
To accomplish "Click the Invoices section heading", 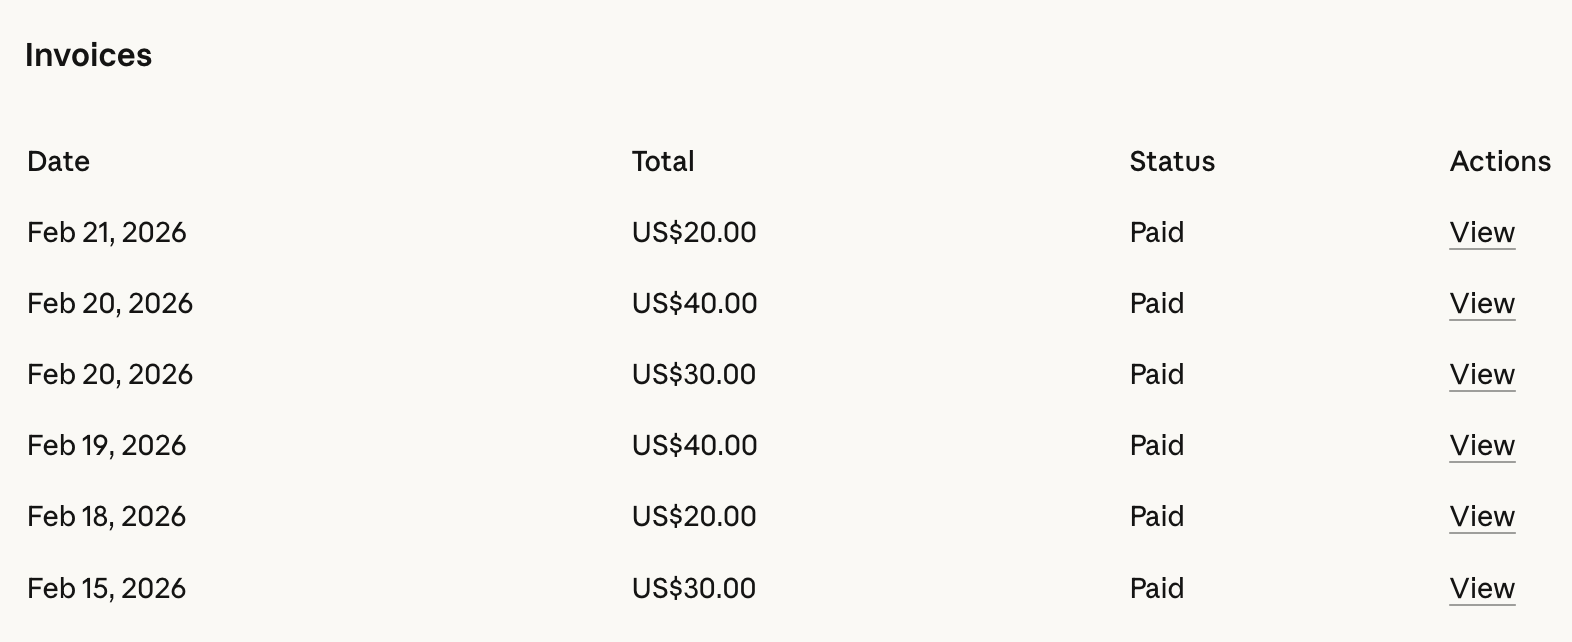I will tap(88, 55).
